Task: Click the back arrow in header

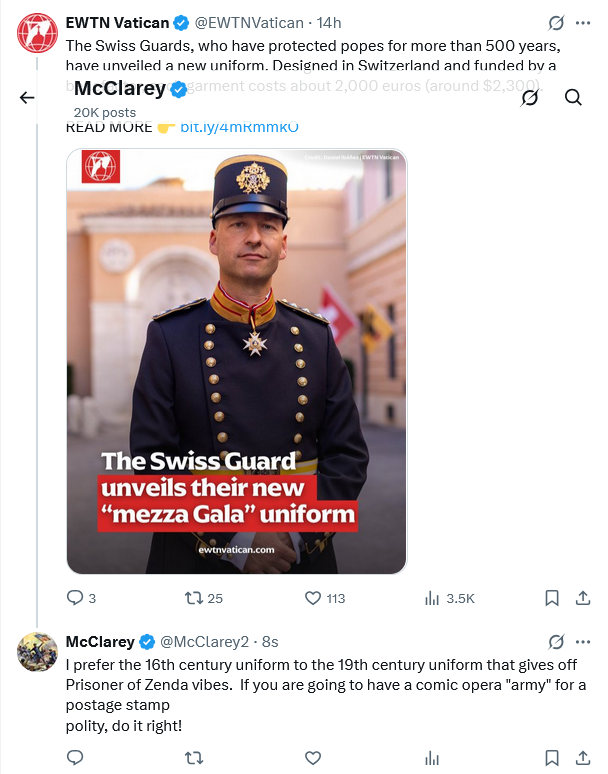Action: [27, 97]
